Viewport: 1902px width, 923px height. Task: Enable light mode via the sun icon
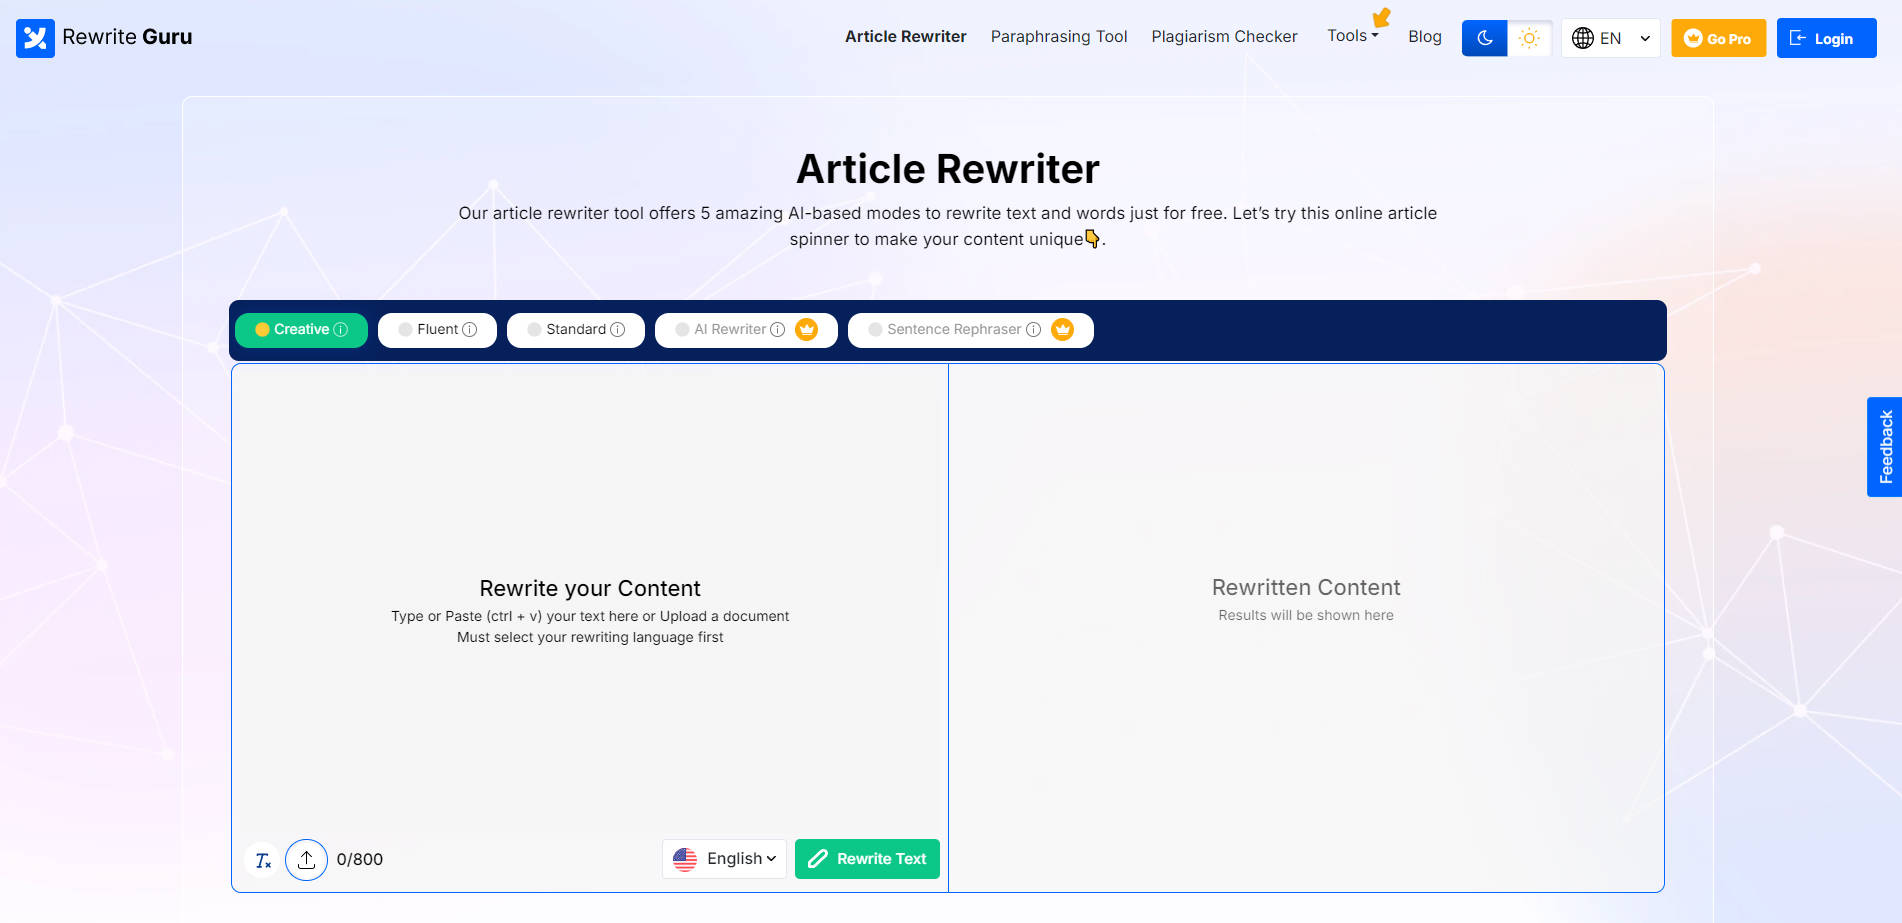pyautogui.click(x=1529, y=38)
